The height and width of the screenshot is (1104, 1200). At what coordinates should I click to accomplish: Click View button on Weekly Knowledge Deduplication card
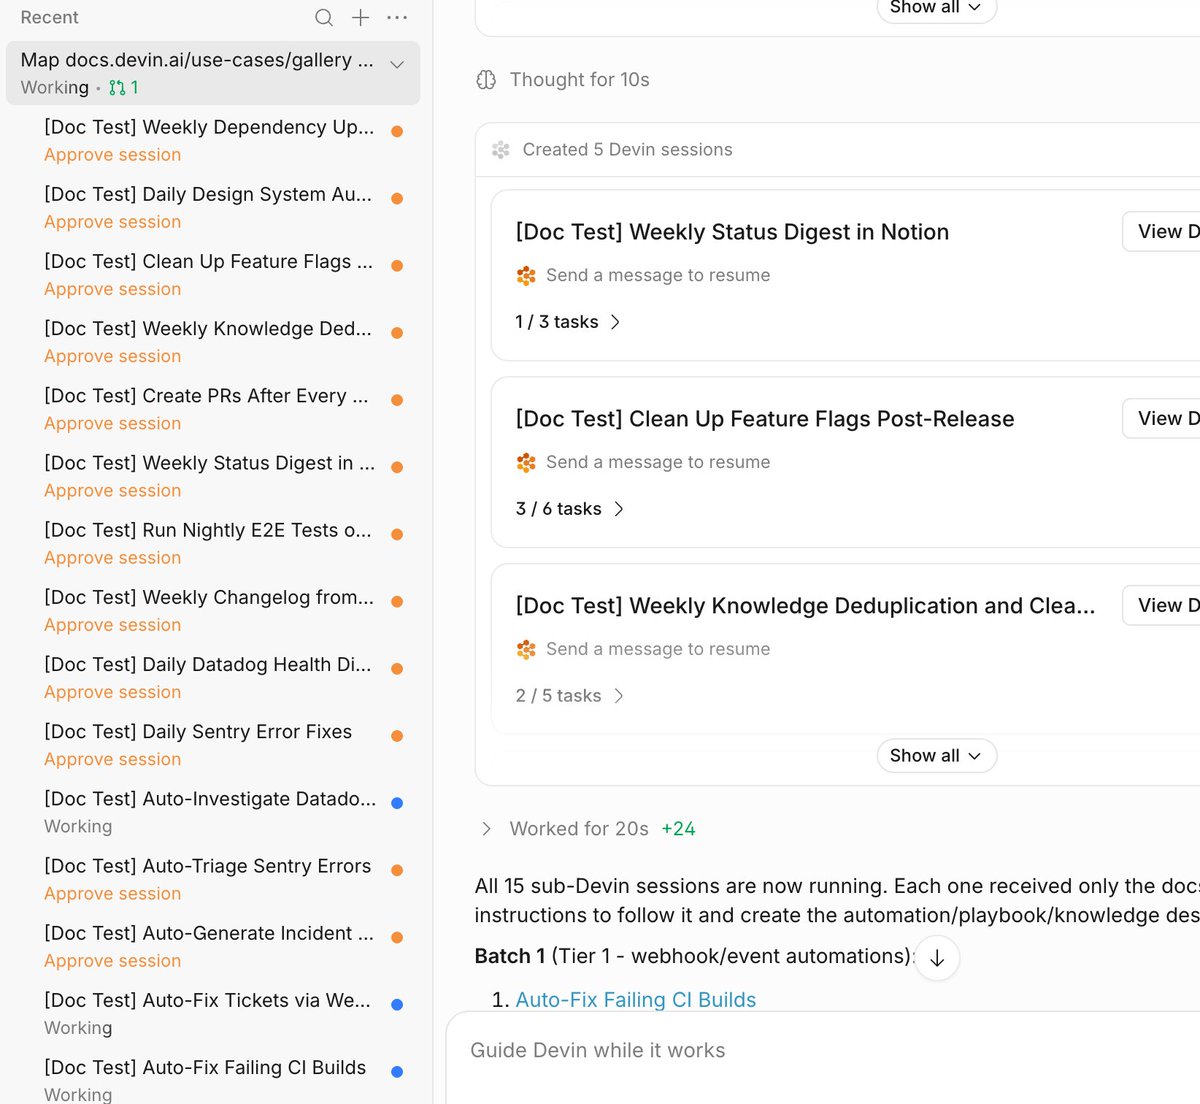(x=1162, y=606)
